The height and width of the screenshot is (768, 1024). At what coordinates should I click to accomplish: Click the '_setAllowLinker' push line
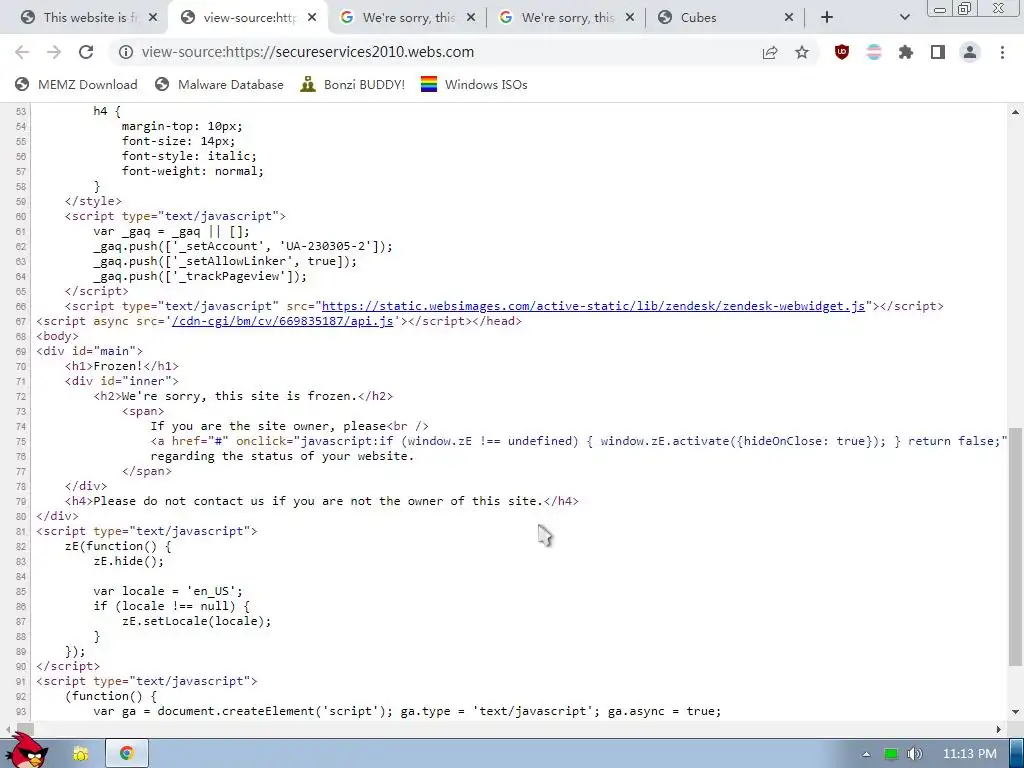point(225,261)
